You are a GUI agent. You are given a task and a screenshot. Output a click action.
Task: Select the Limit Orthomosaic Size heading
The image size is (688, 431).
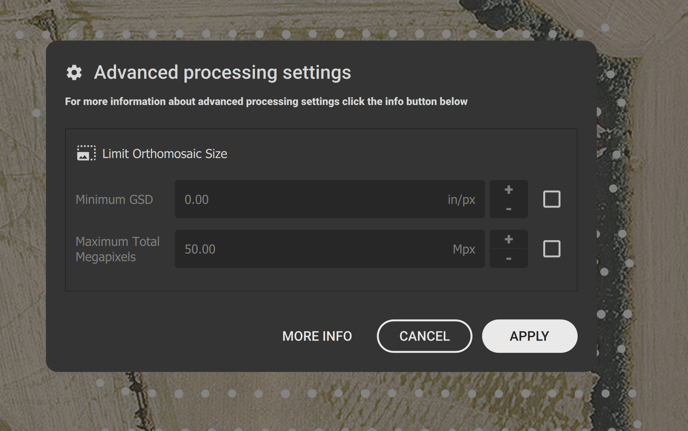click(x=164, y=154)
